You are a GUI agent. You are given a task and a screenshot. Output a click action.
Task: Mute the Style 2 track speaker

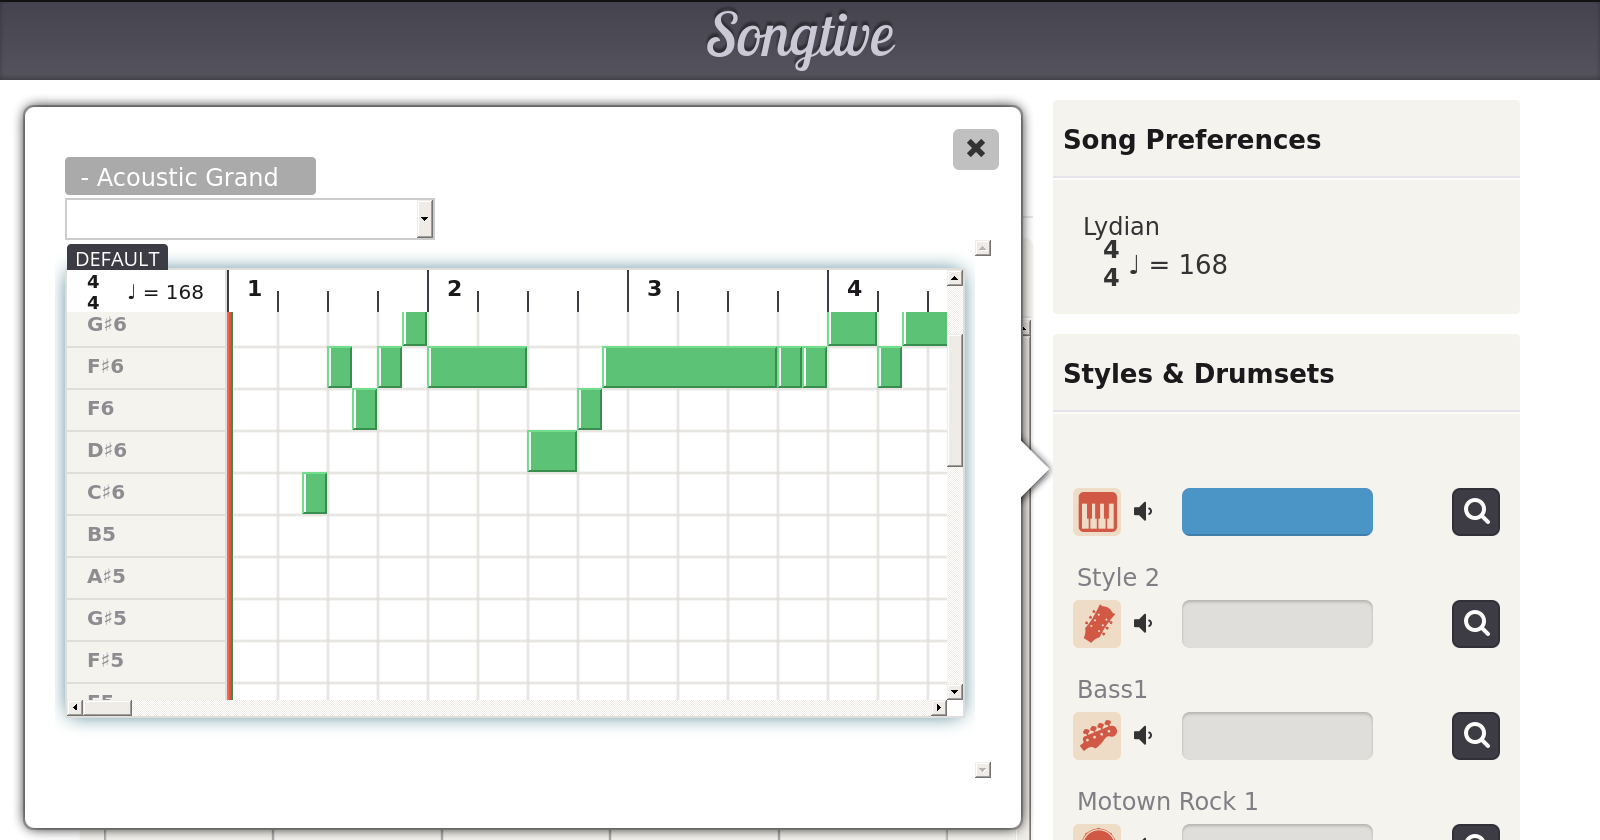pos(1144,624)
